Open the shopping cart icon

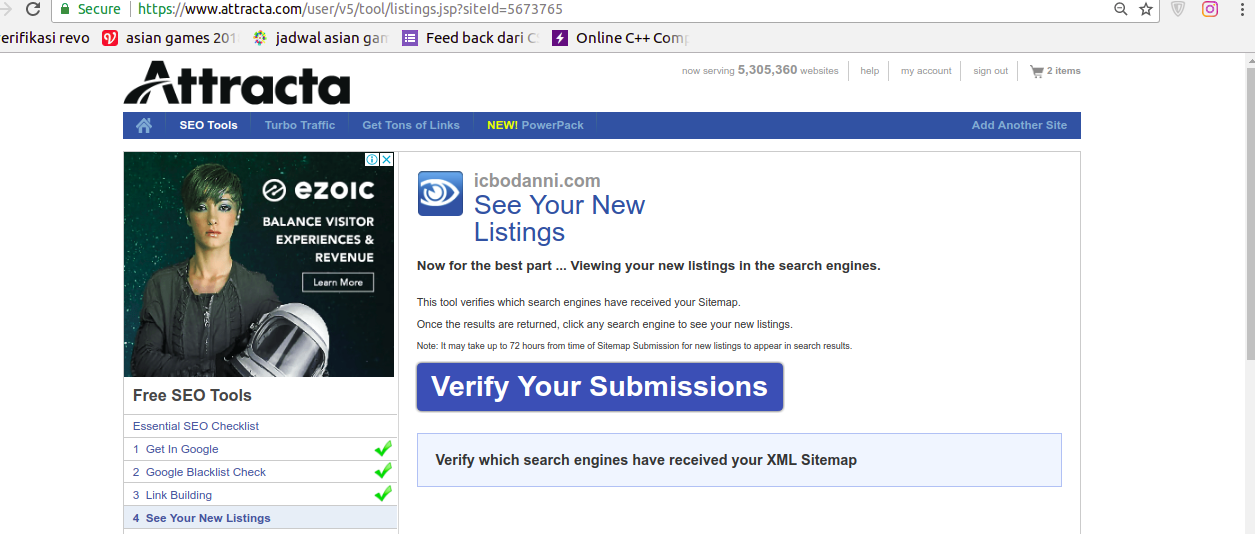pyautogui.click(x=1036, y=71)
